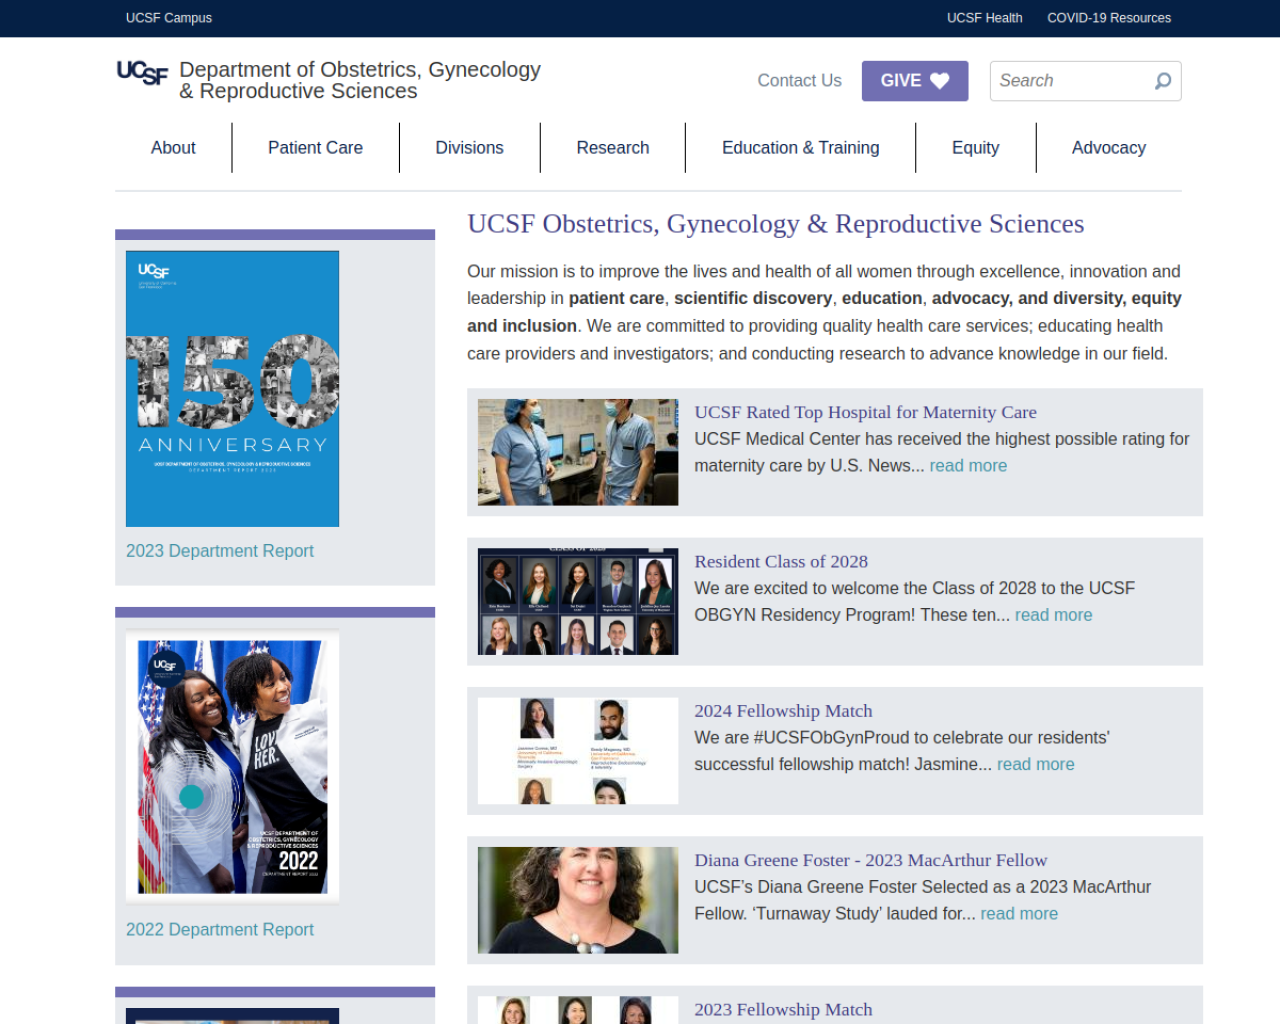Open the About menu

173,148
